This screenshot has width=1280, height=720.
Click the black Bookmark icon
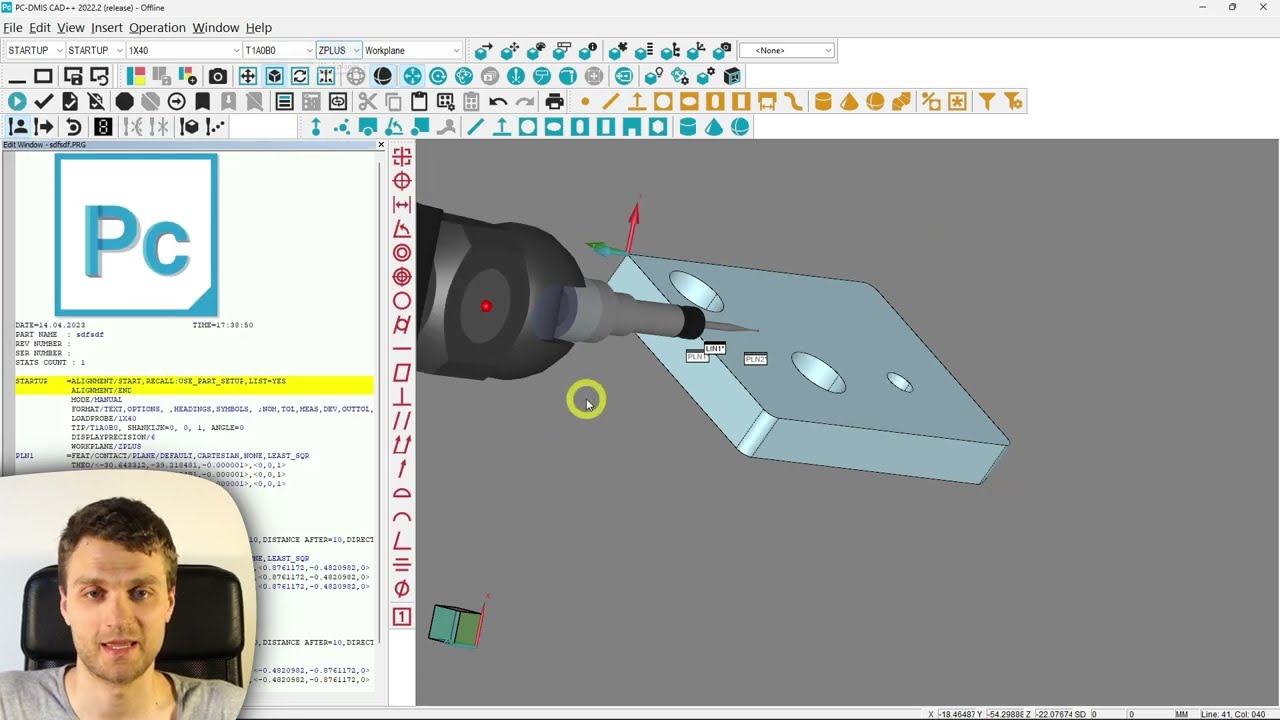(203, 101)
